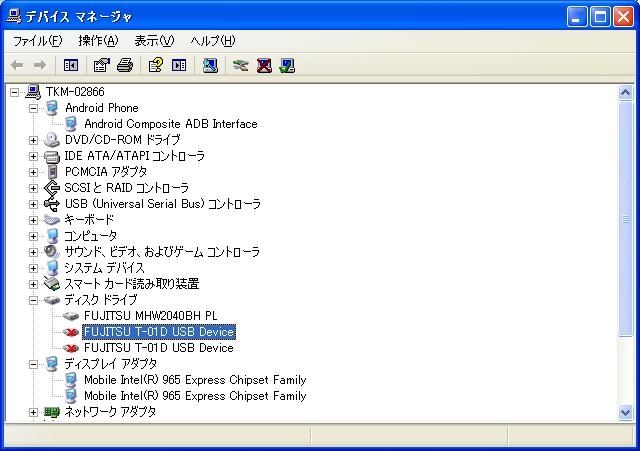This screenshot has height=451, width=640.
Task: Click the vertical scrollbar thumb
Action: click(625, 219)
